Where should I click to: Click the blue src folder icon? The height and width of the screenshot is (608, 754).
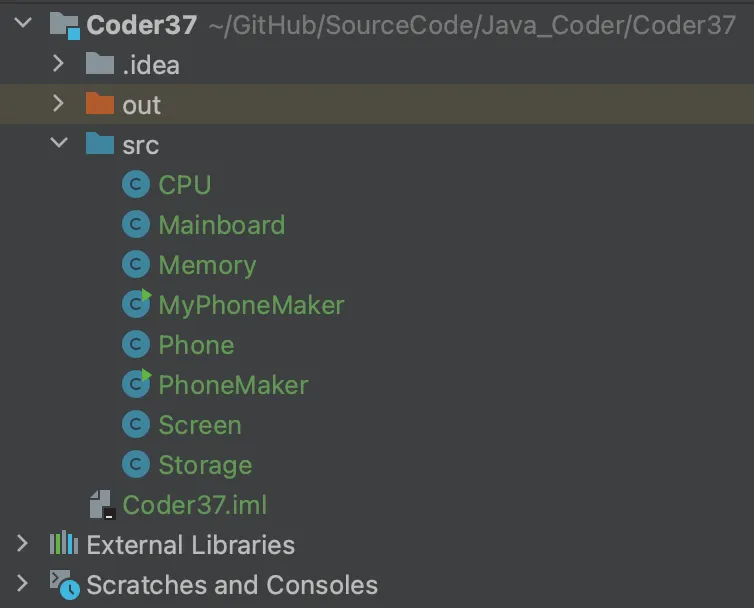click(100, 143)
